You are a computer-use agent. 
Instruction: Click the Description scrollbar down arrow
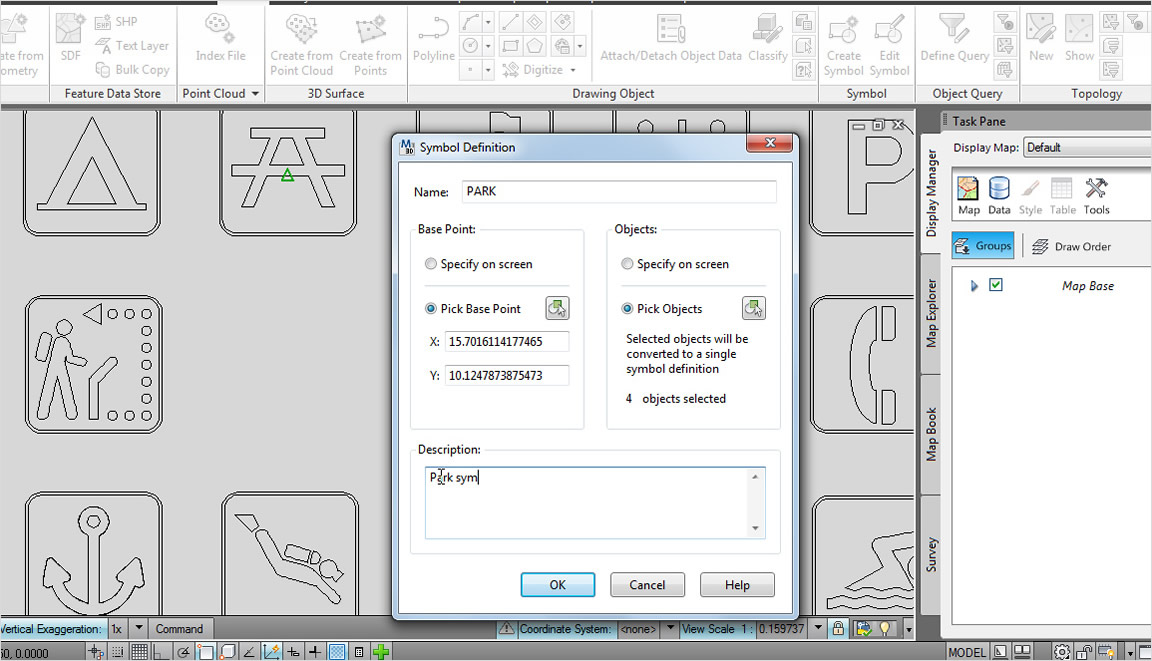point(755,529)
